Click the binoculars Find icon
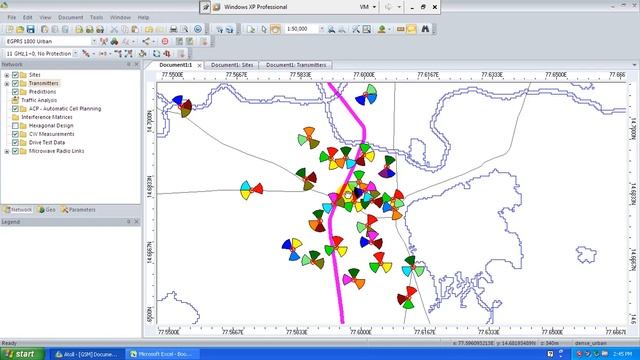The width and height of the screenshot is (640, 360). (425, 29)
